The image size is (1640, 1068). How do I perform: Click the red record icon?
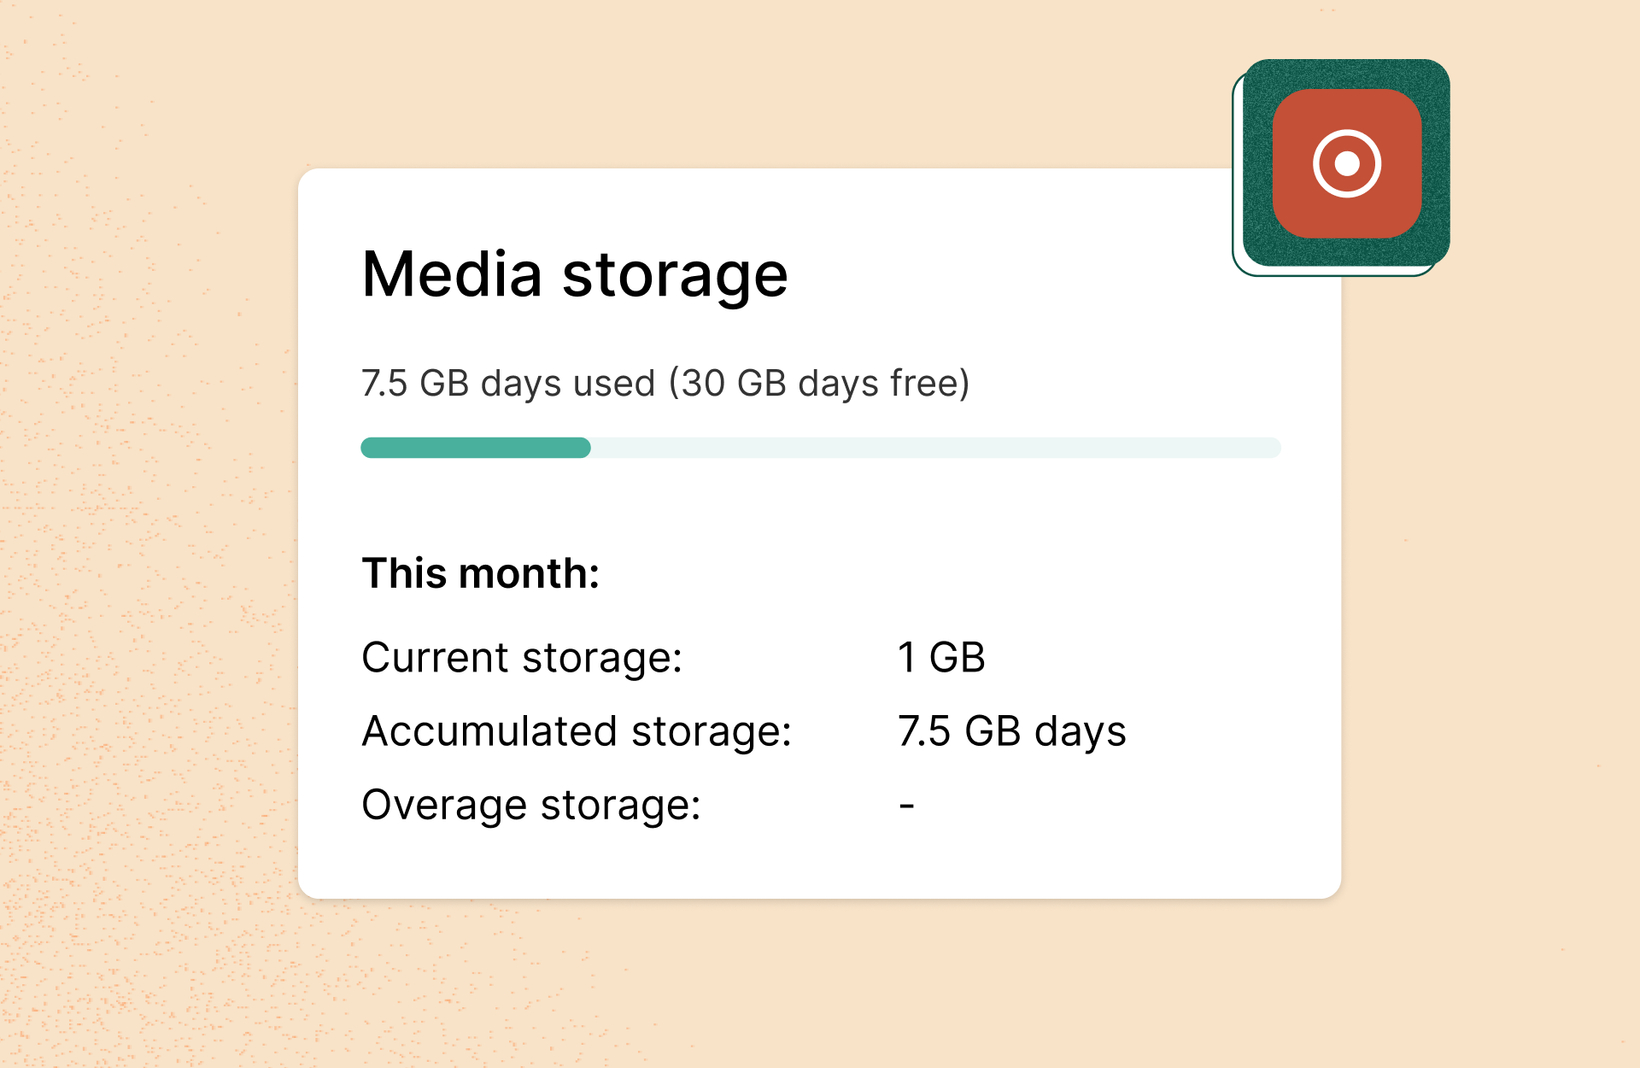1346,163
